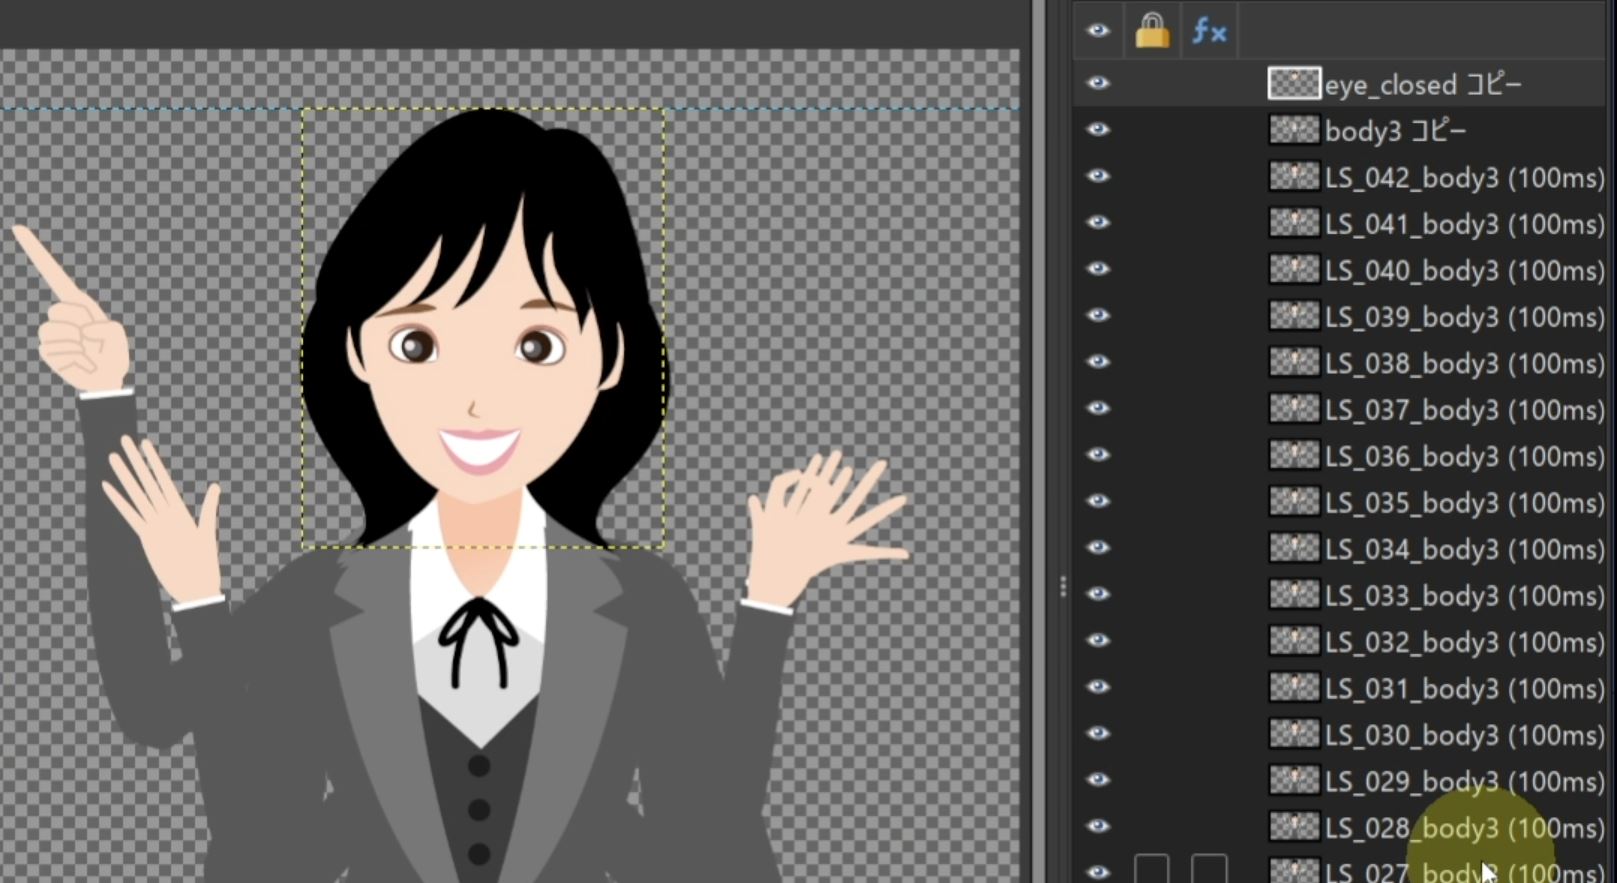
Task: Click the LS_040_body3 layer thumbnail
Action: (1293, 269)
